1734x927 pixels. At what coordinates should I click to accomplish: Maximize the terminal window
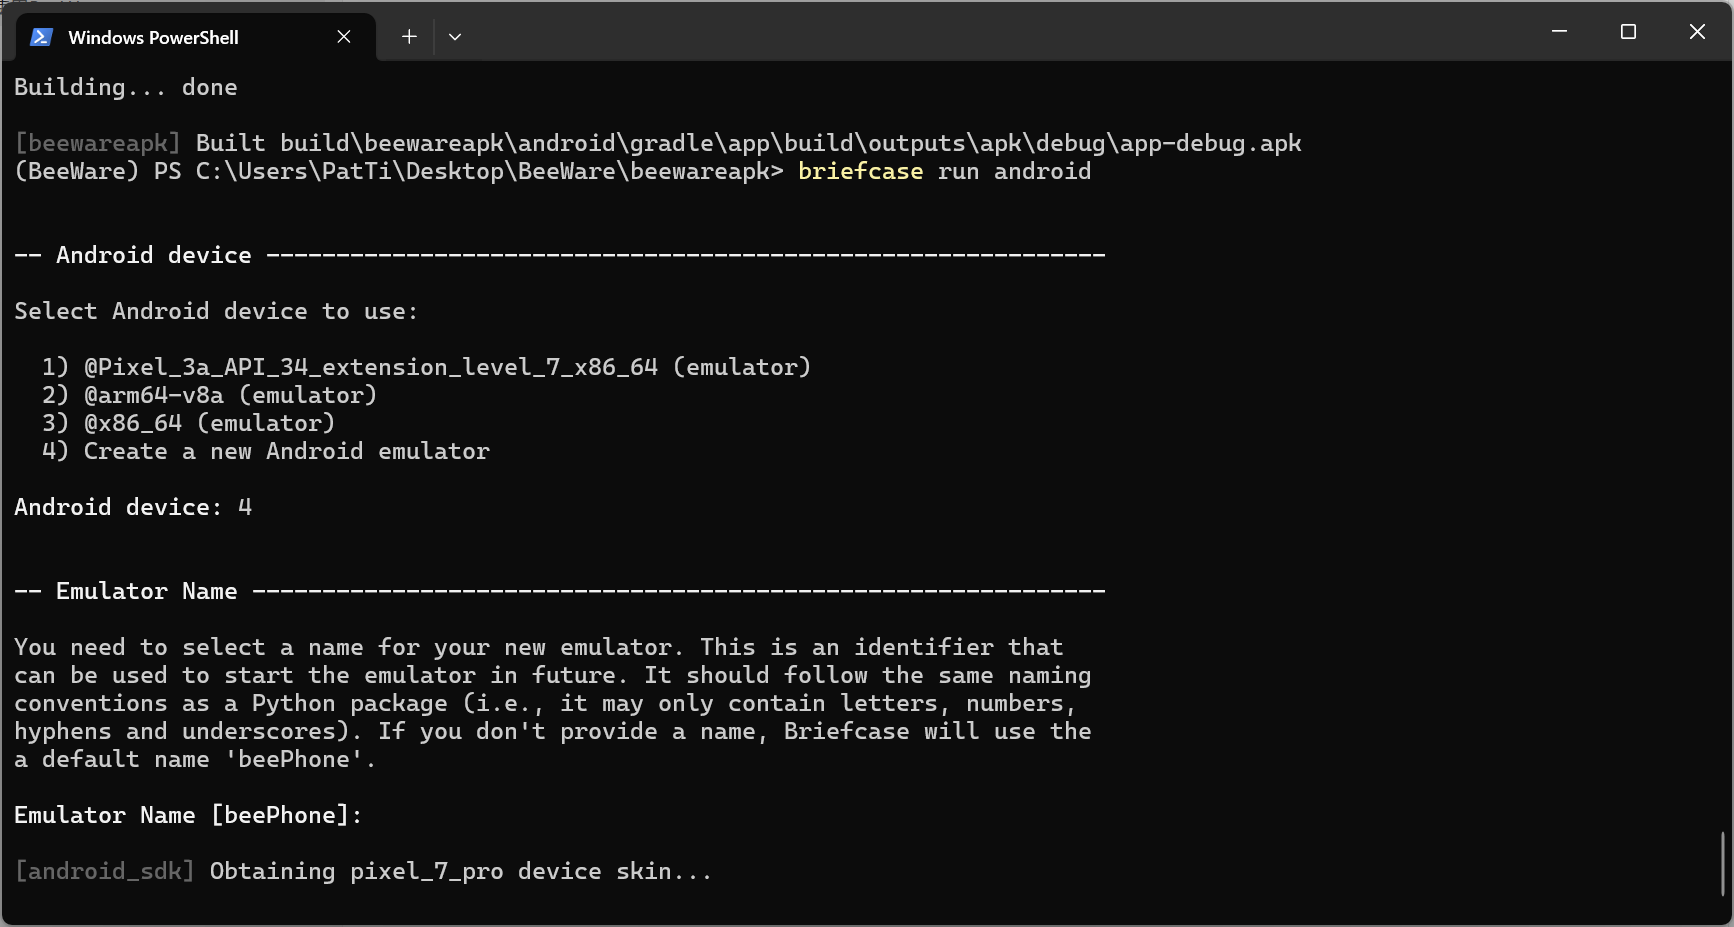point(1628,32)
